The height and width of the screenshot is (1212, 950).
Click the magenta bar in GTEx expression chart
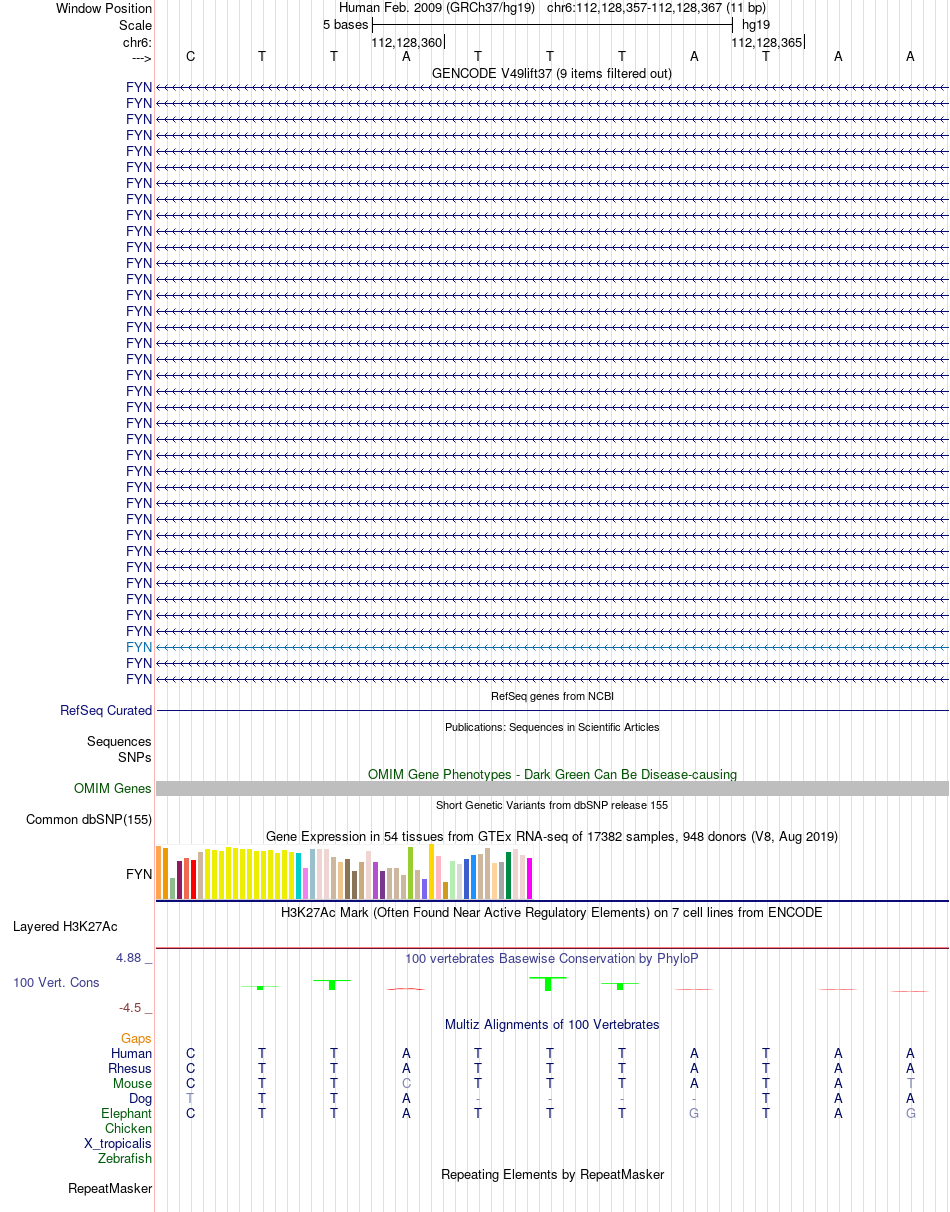click(530, 878)
